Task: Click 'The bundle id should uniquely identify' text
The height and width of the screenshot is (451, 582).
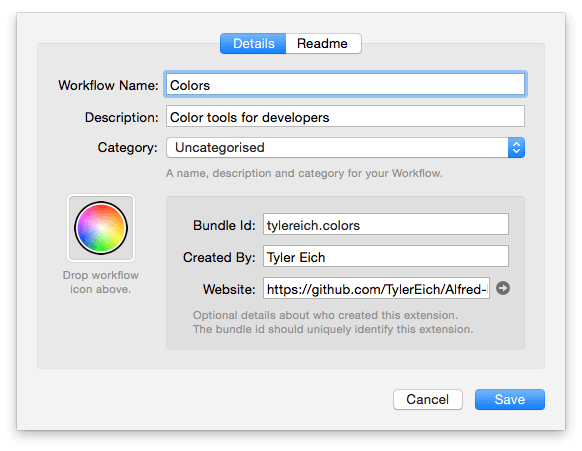Action: click(x=333, y=329)
